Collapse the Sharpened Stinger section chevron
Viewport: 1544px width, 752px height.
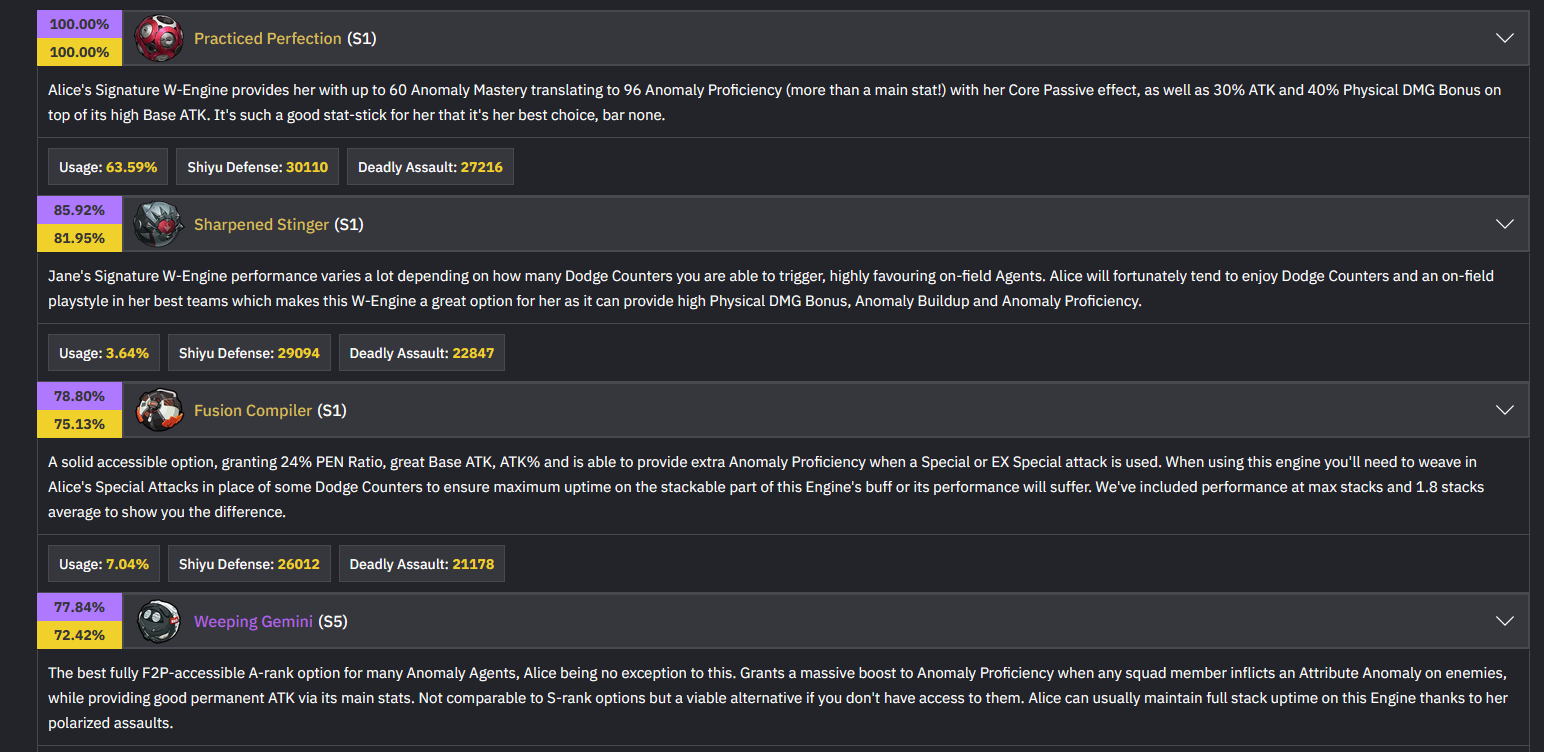pos(1504,224)
